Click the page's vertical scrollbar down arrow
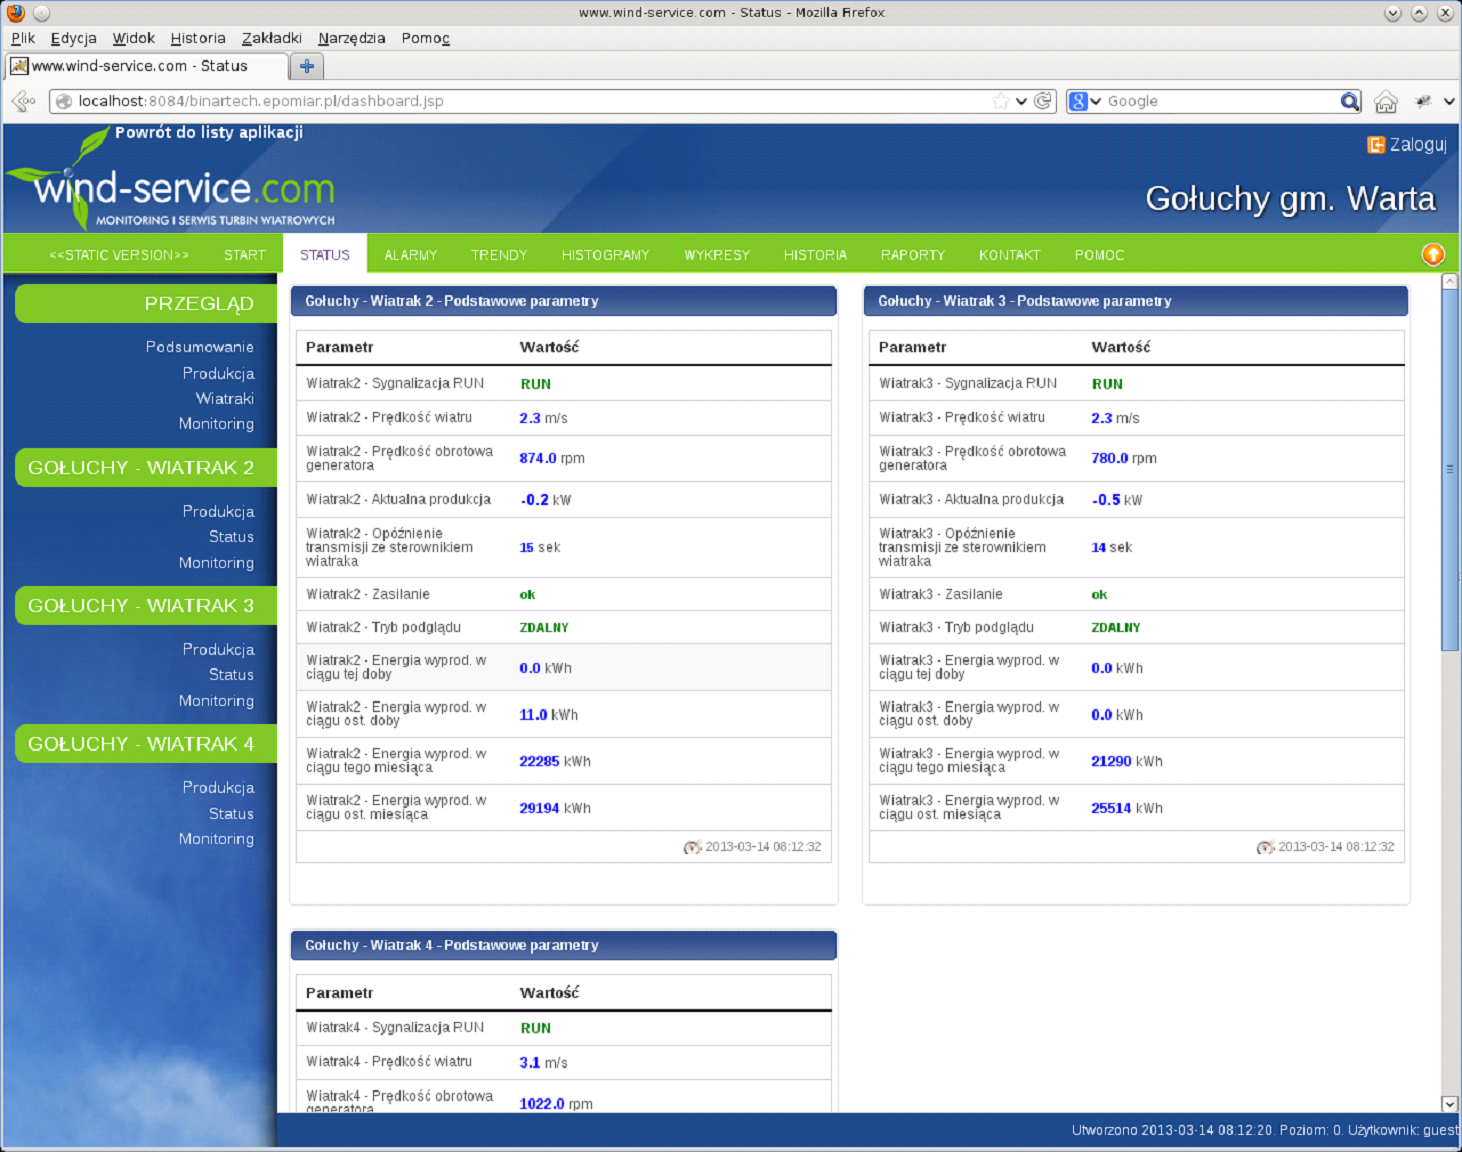Viewport: 1462px width, 1153px height. (1449, 1104)
